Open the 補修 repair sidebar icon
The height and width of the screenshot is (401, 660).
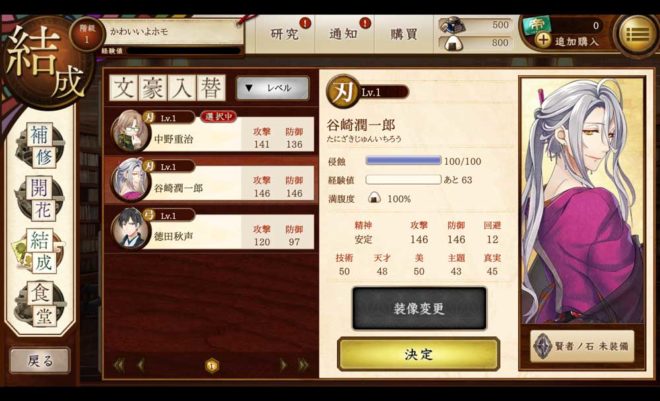[x=40, y=145]
